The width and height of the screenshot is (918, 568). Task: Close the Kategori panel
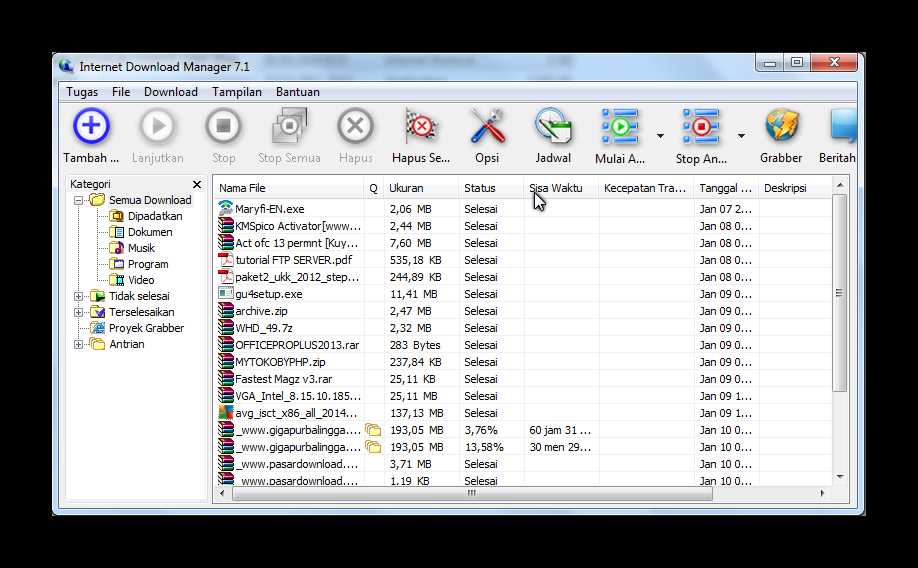pyautogui.click(x=197, y=184)
